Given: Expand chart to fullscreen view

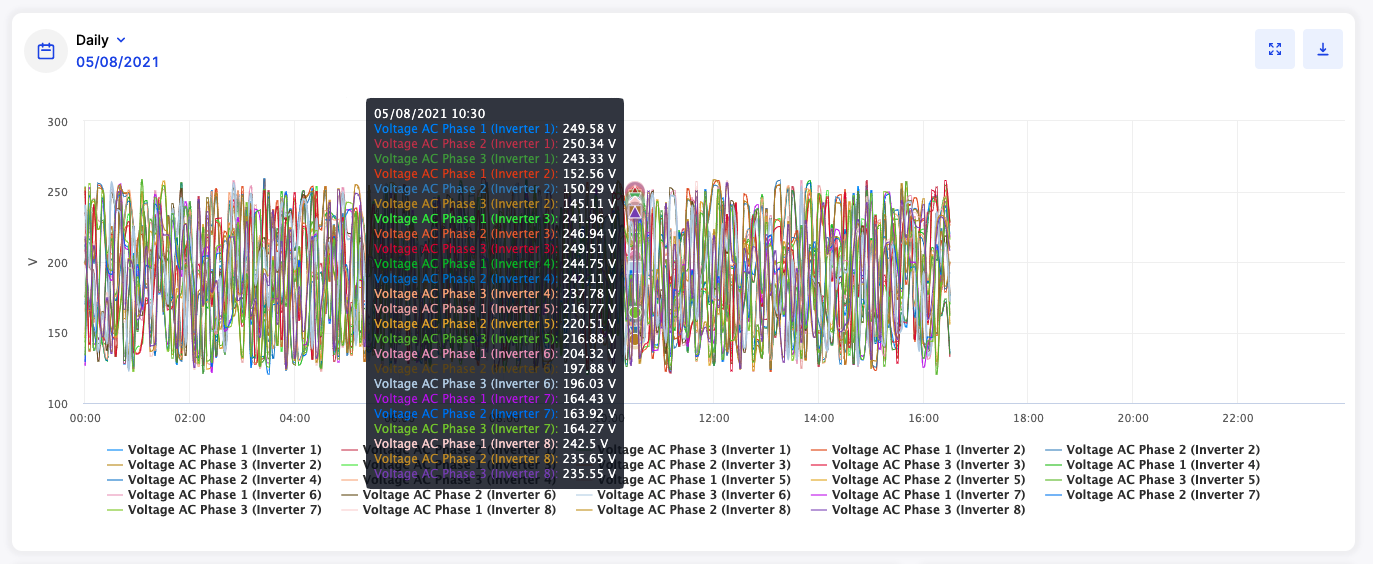Looking at the screenshot, I should [x=1275, y=49].
